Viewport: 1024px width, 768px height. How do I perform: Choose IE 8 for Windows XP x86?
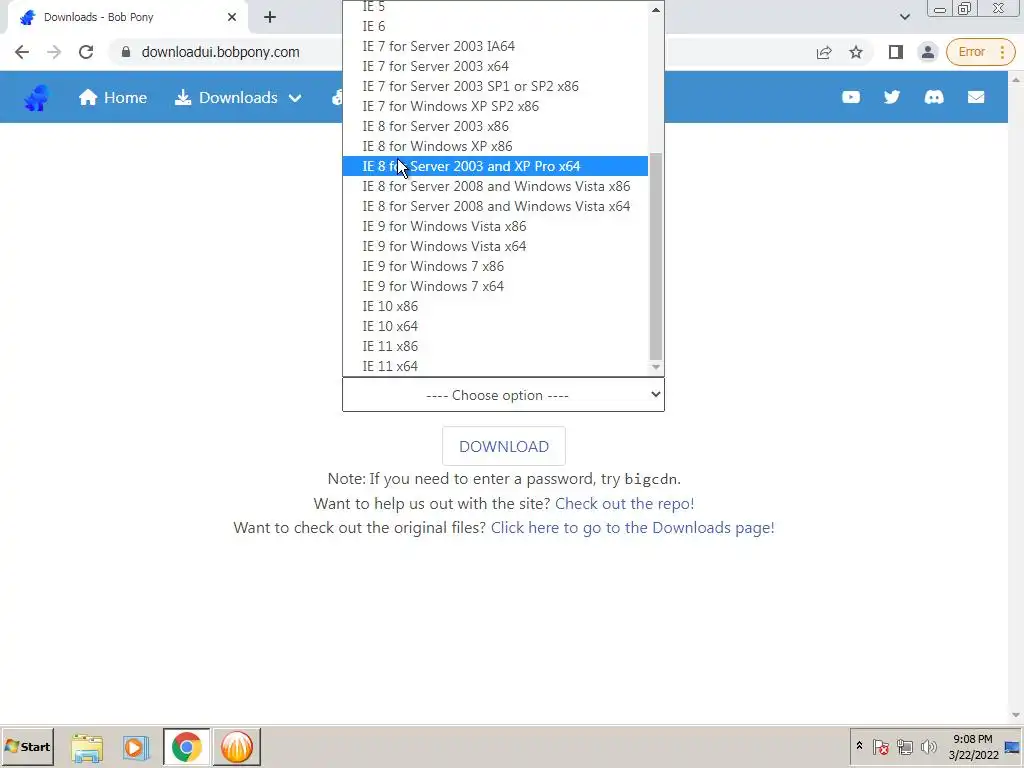495,146
